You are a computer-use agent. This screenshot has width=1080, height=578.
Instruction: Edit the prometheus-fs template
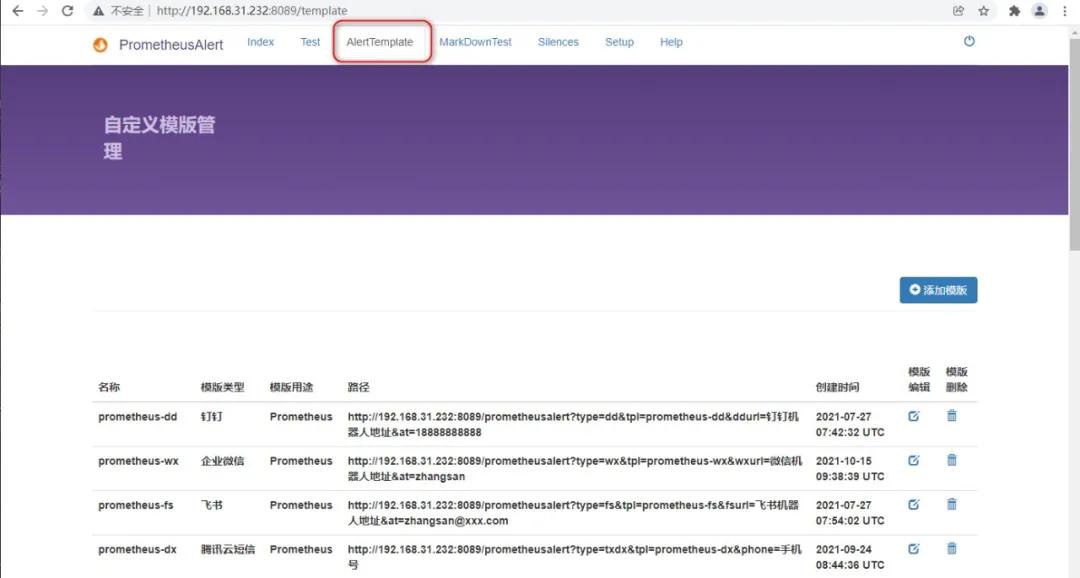[x=913, y=504]
